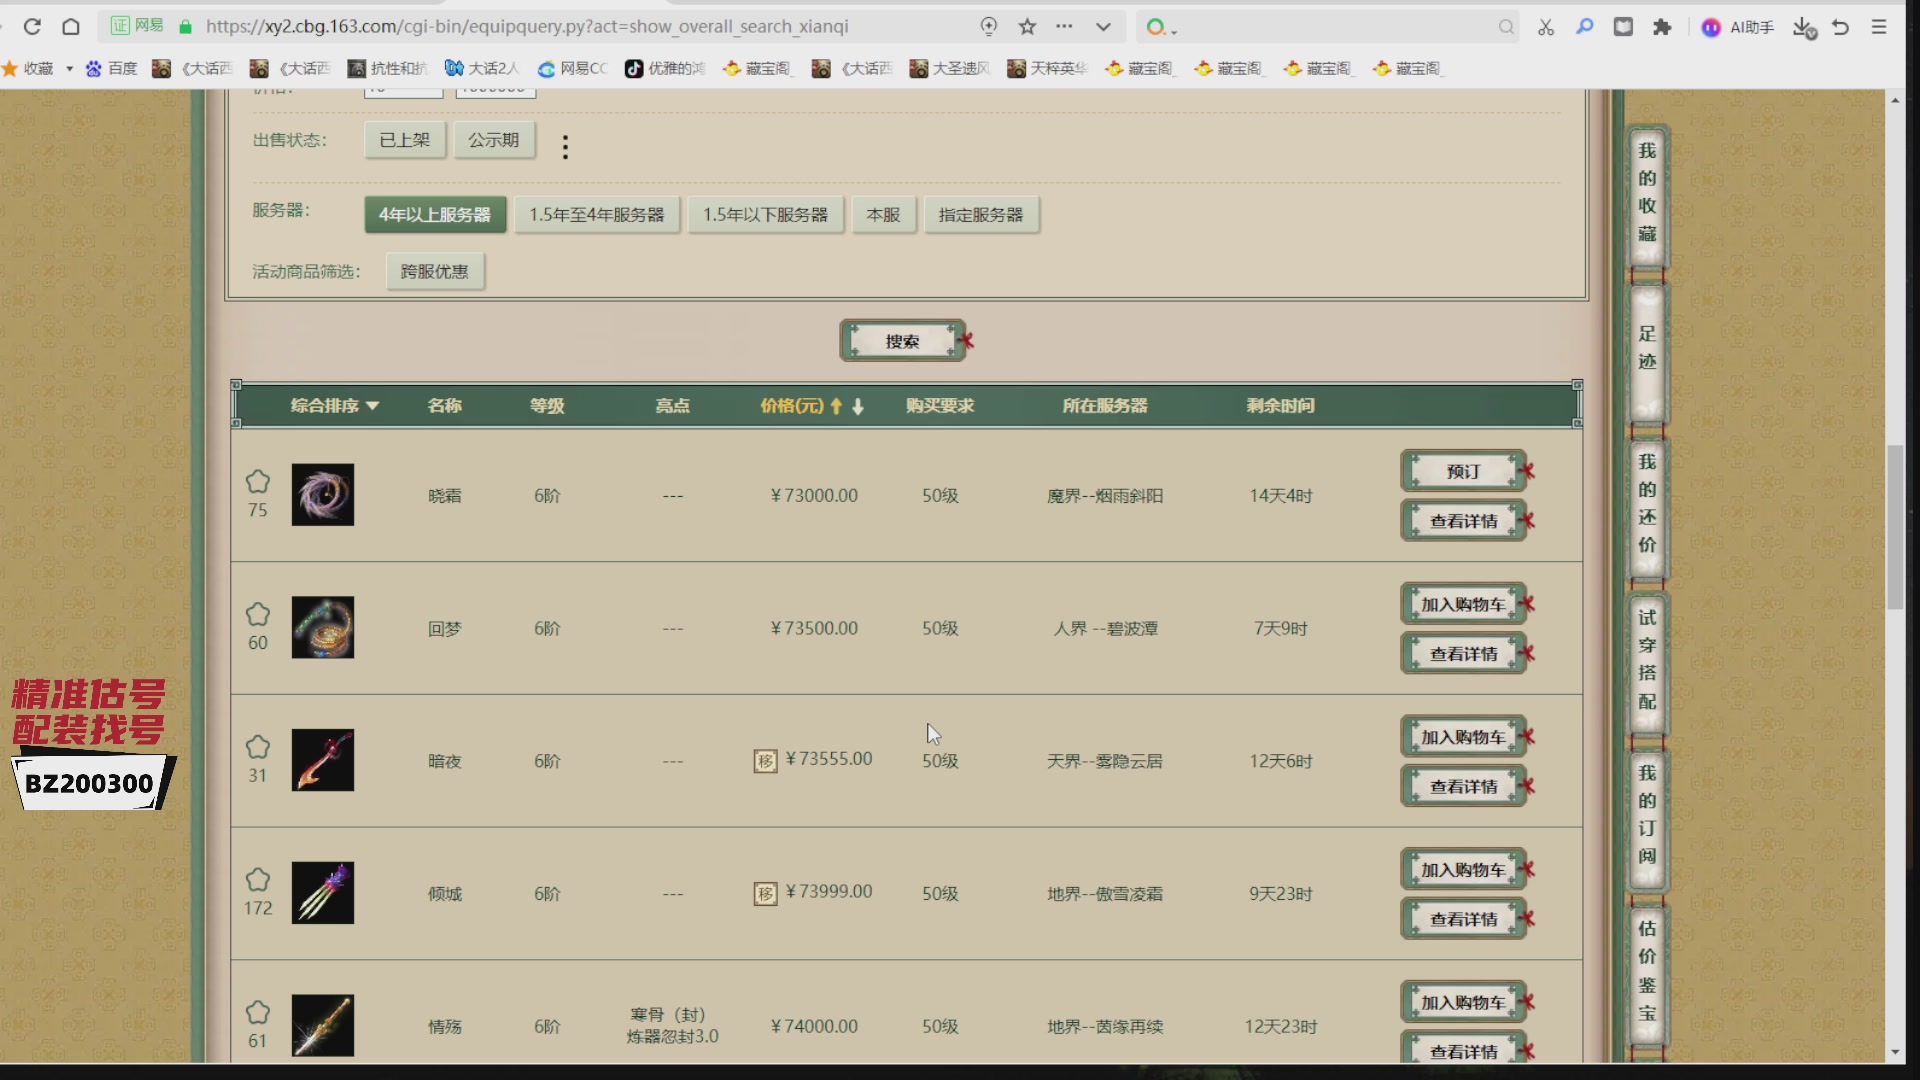Add 暗夜 to shopping cart

pos(1464,737)
